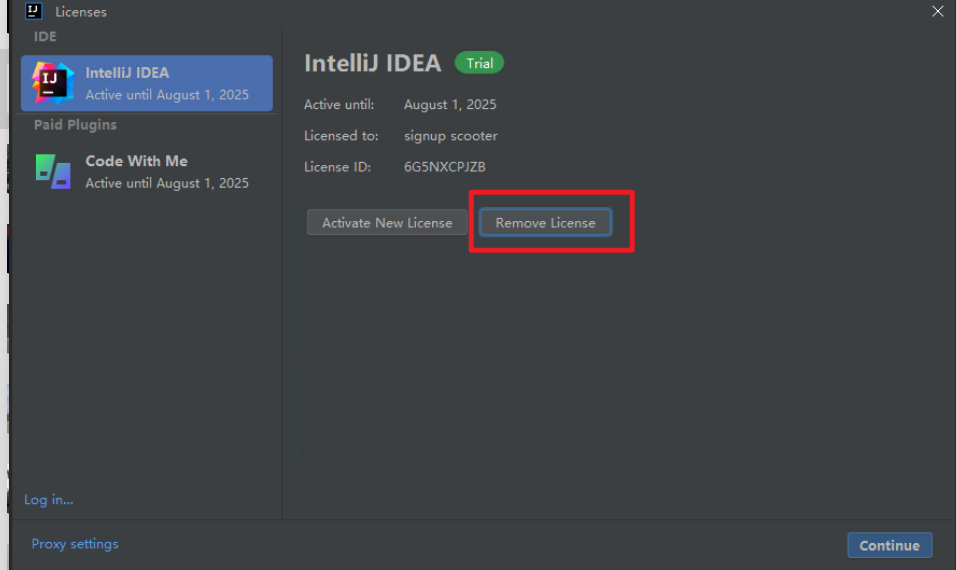
Task: Click the green Trial badge
Action: 480,63
